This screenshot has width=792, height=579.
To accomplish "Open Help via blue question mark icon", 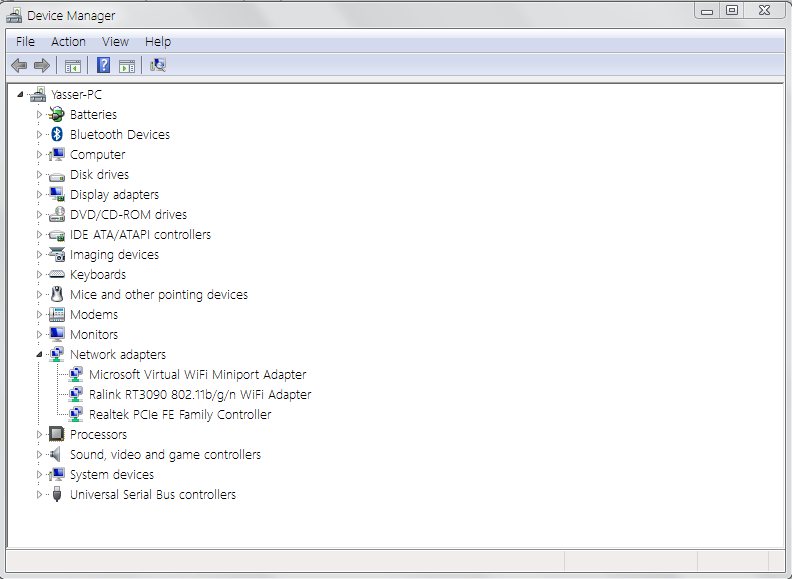I will [104, 65].
